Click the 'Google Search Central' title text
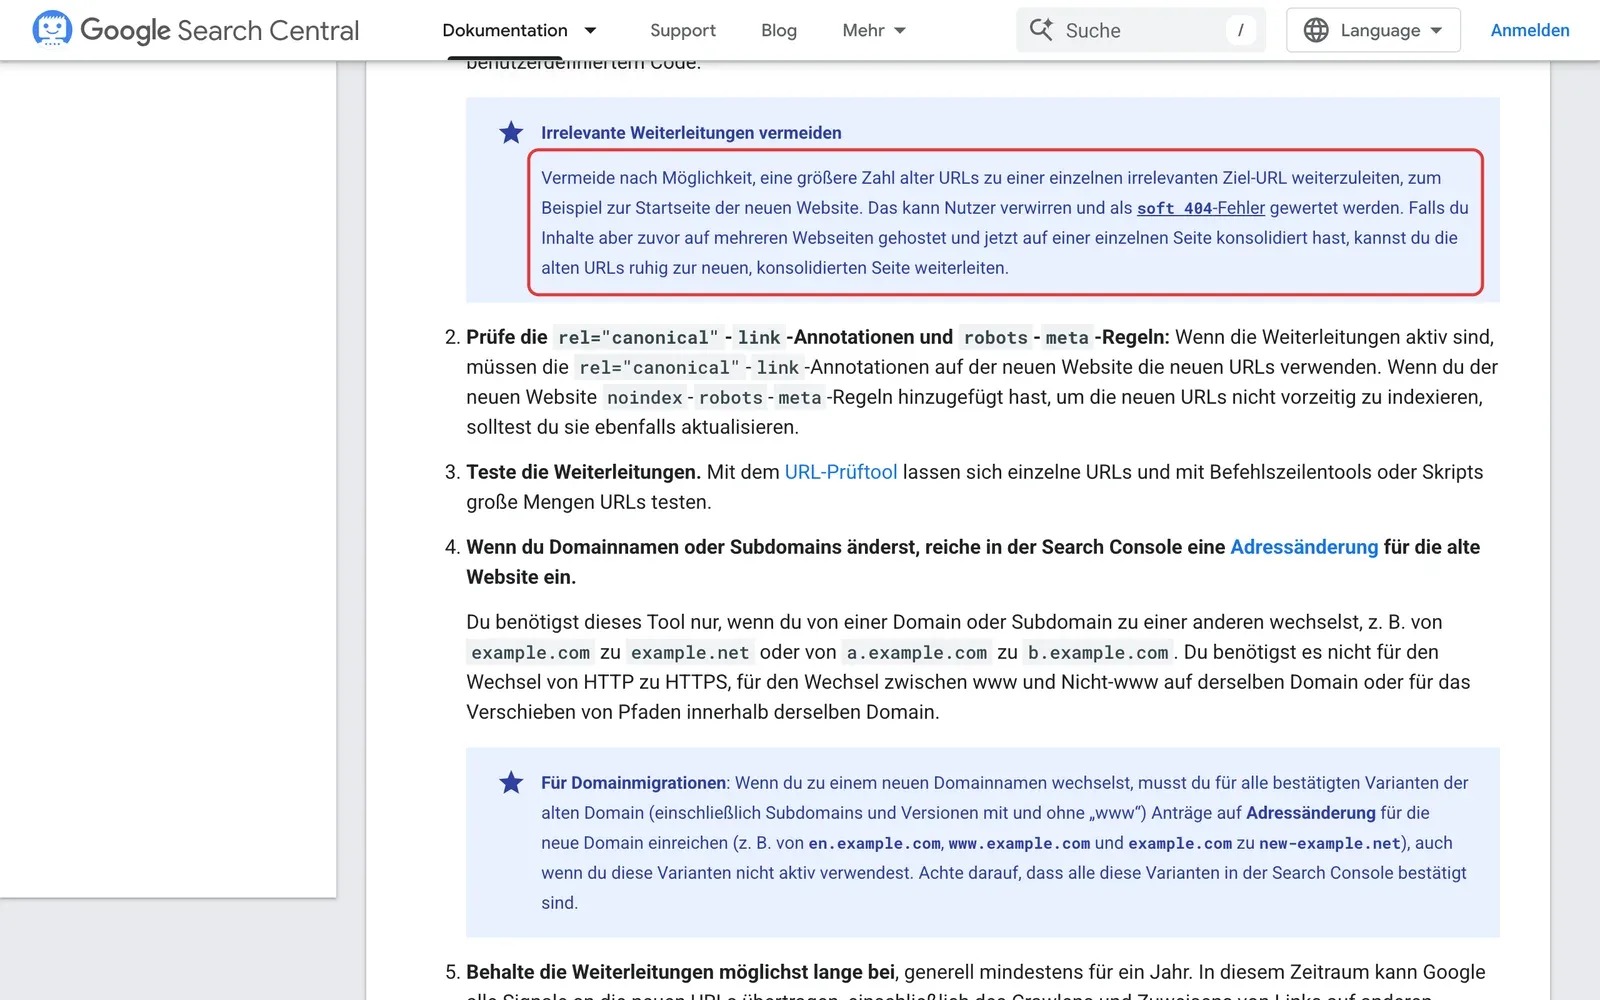The height and width of the screenshot is (1000, 1600). pos(219,31)
